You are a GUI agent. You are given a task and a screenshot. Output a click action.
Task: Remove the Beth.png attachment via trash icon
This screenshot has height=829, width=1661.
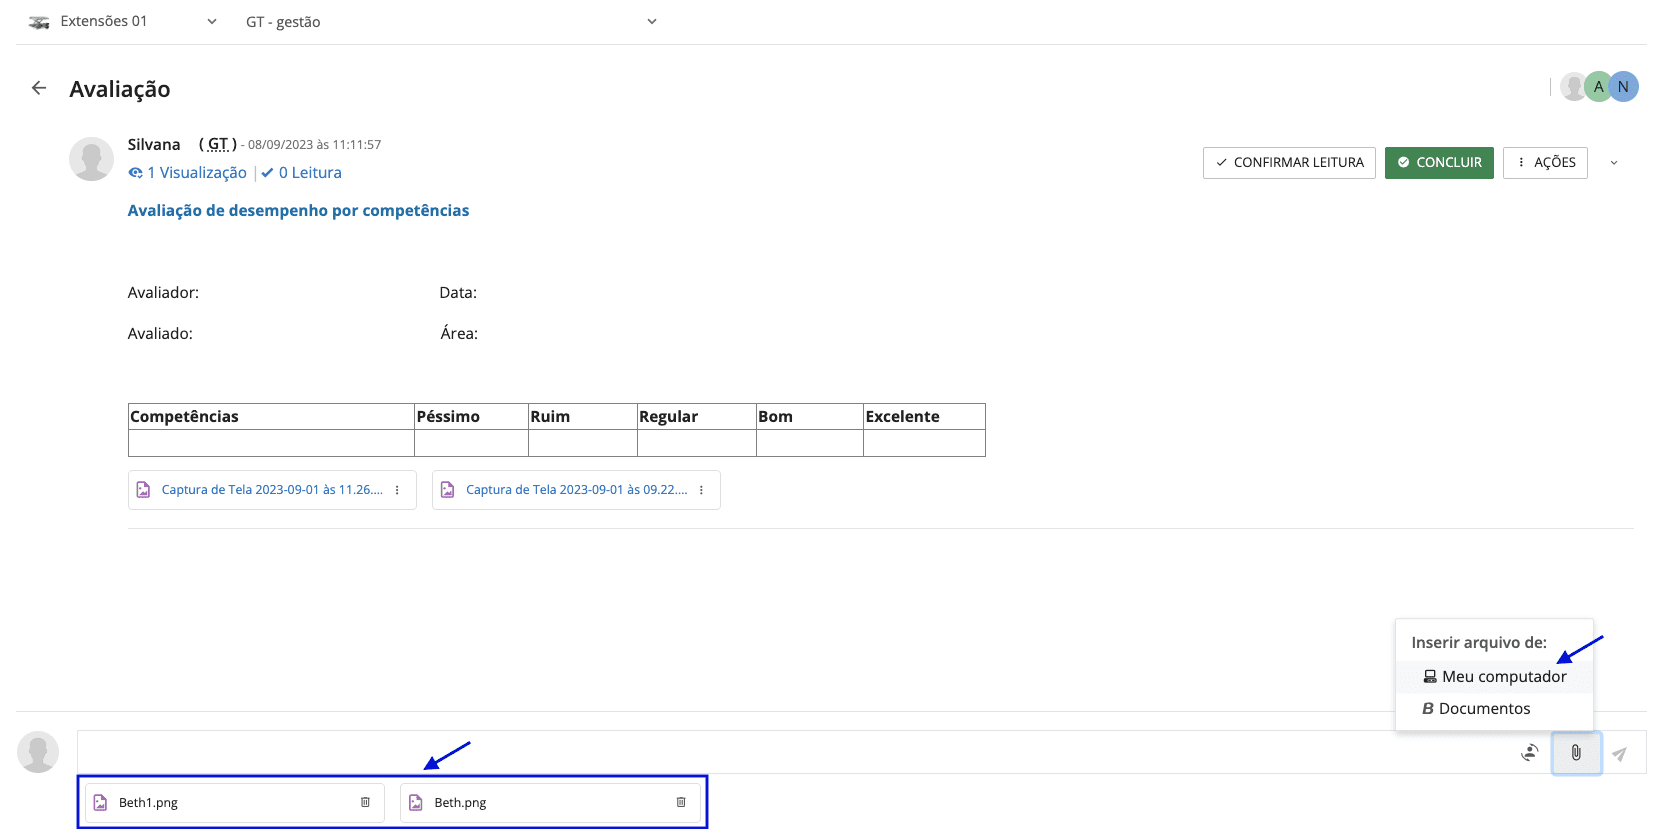coord(681,802)
